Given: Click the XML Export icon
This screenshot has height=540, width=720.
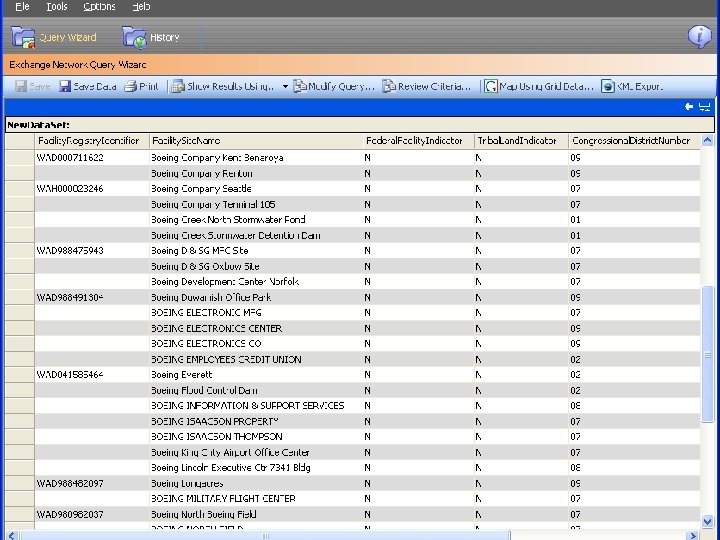Looking at the screenshot, I should (x=608, y=86).
